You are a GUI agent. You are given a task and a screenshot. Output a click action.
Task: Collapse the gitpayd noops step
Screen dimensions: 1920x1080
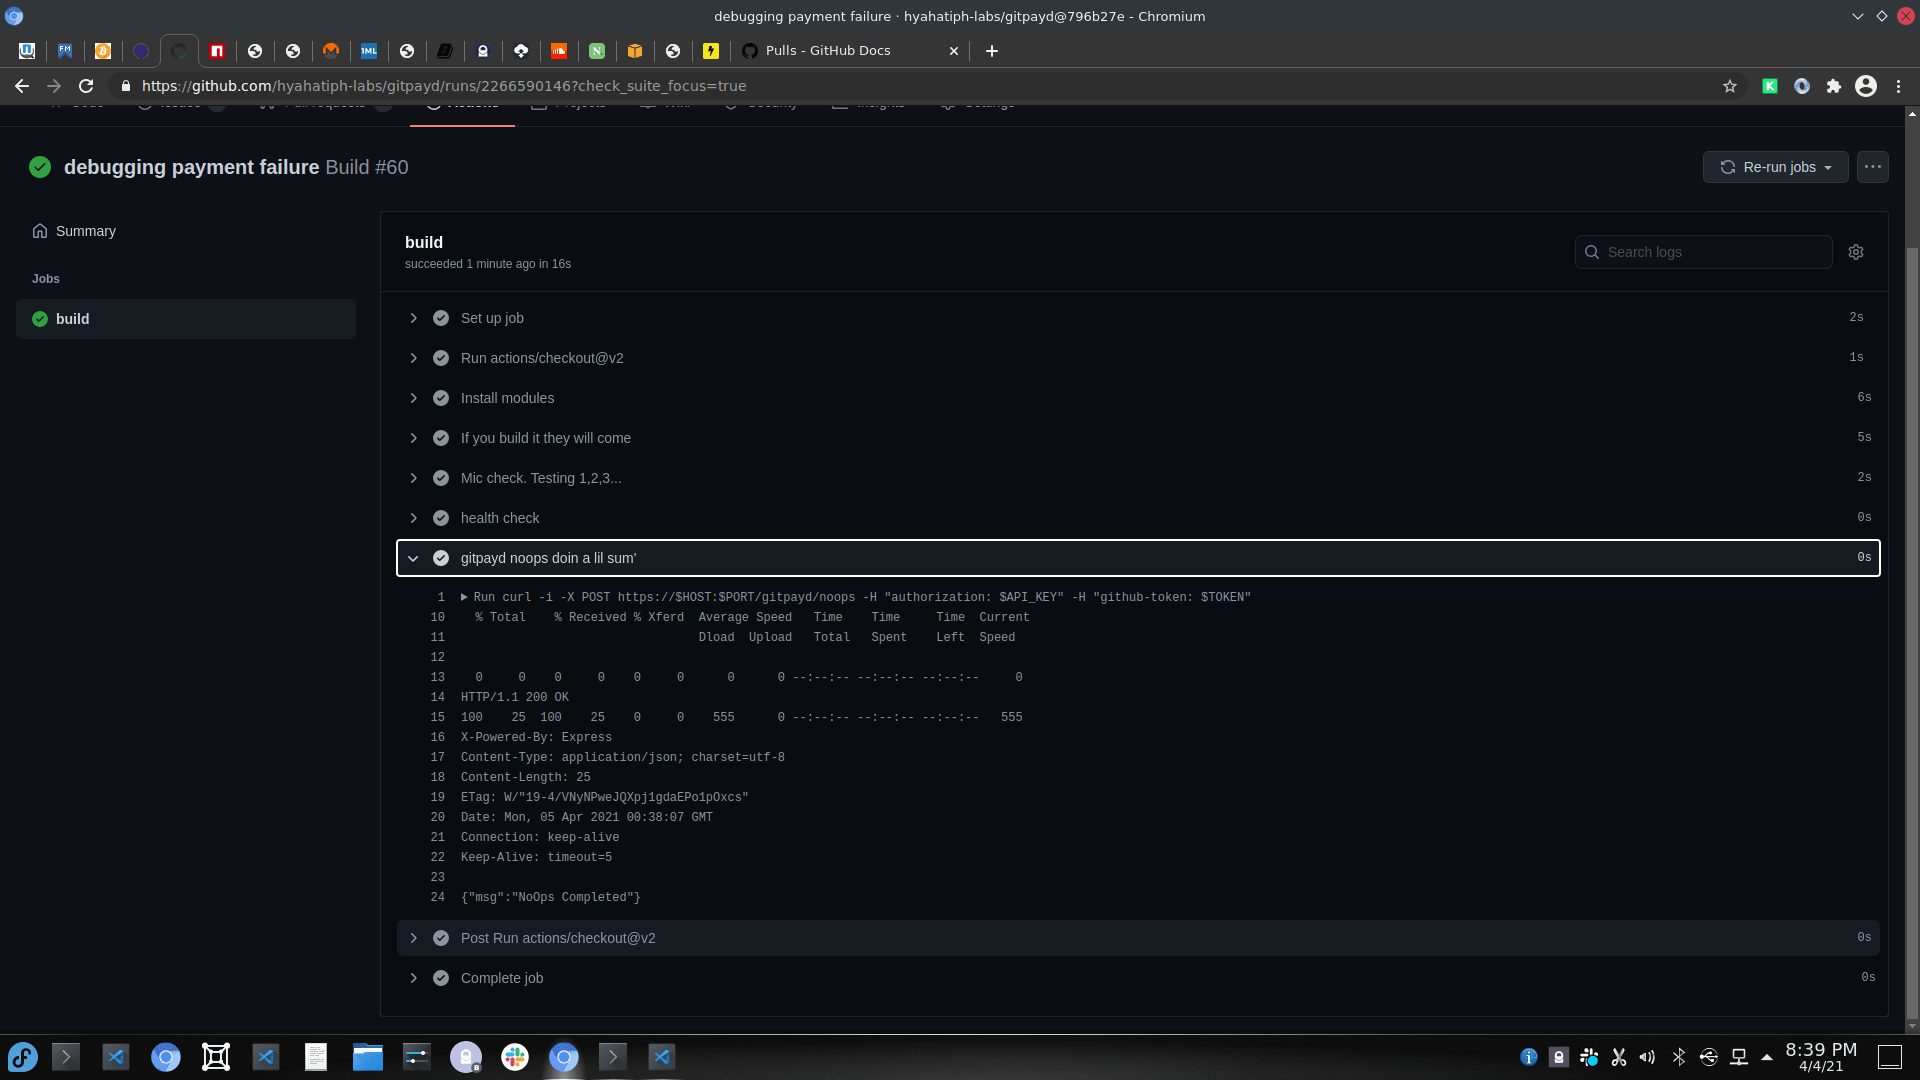[x=413, y=558]
